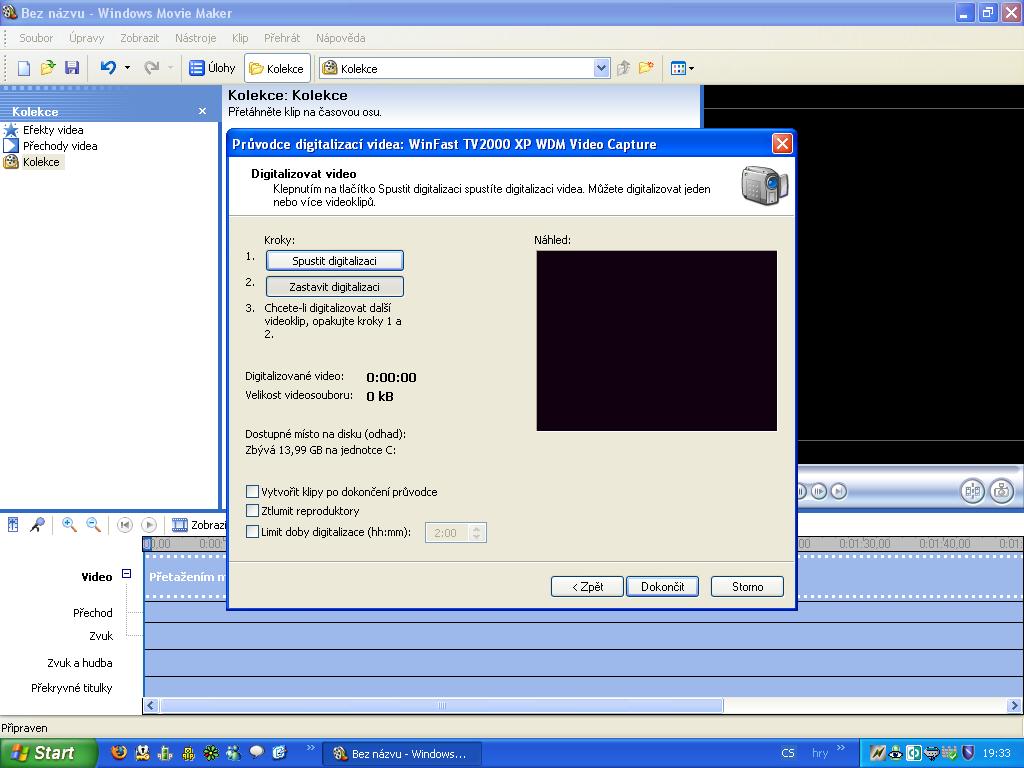Viewport: 1024px width, 768px height.
Task: Rewind the timeline to the start
Action: tap(125, 524)
